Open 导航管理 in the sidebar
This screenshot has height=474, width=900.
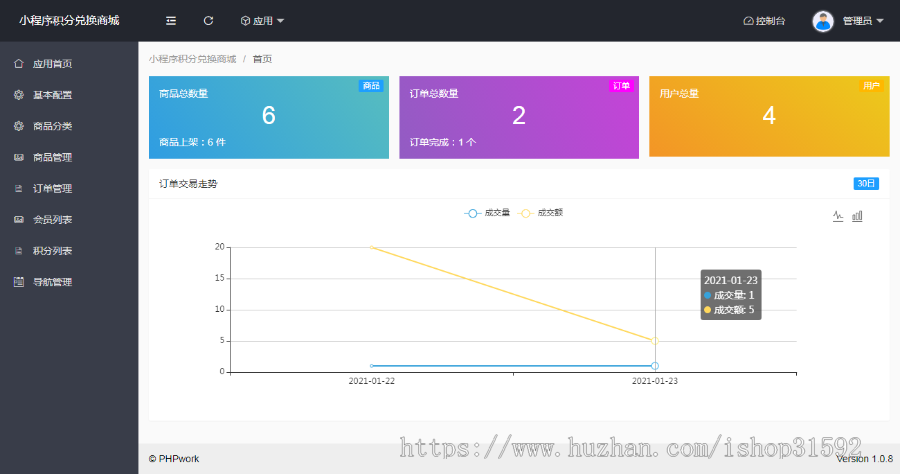coord(69,282)
